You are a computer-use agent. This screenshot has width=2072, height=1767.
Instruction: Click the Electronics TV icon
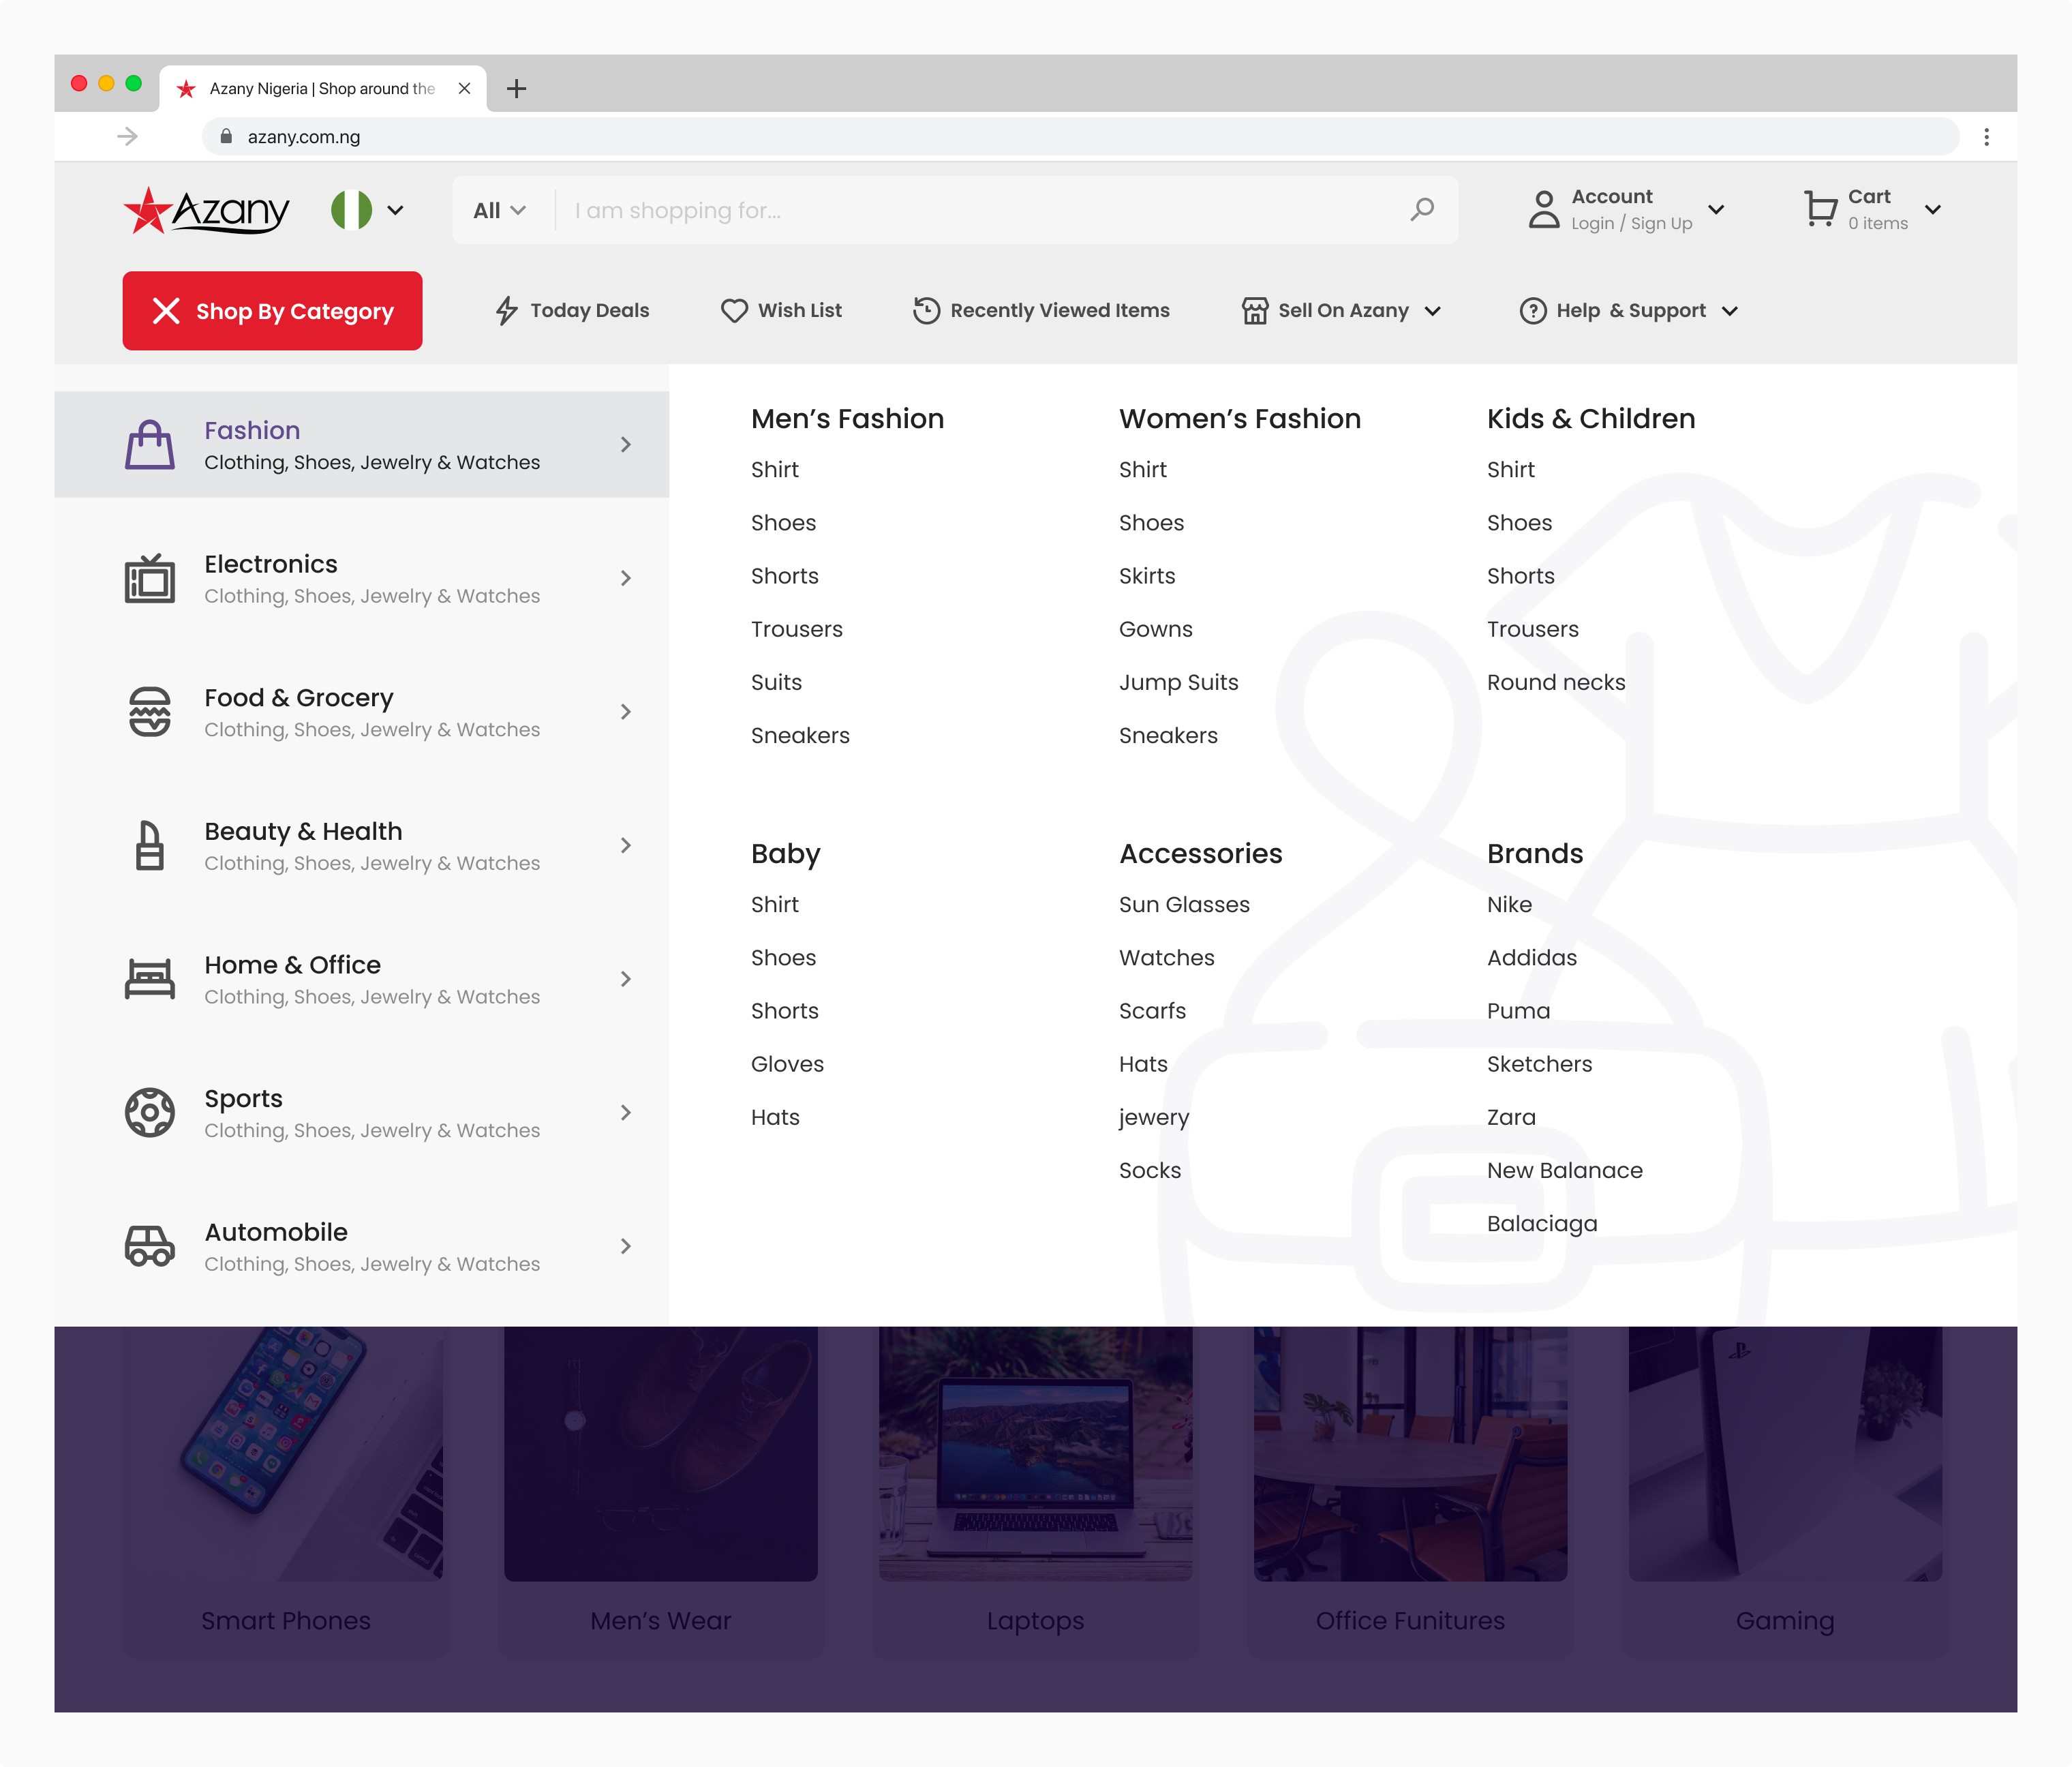point(150,578)
